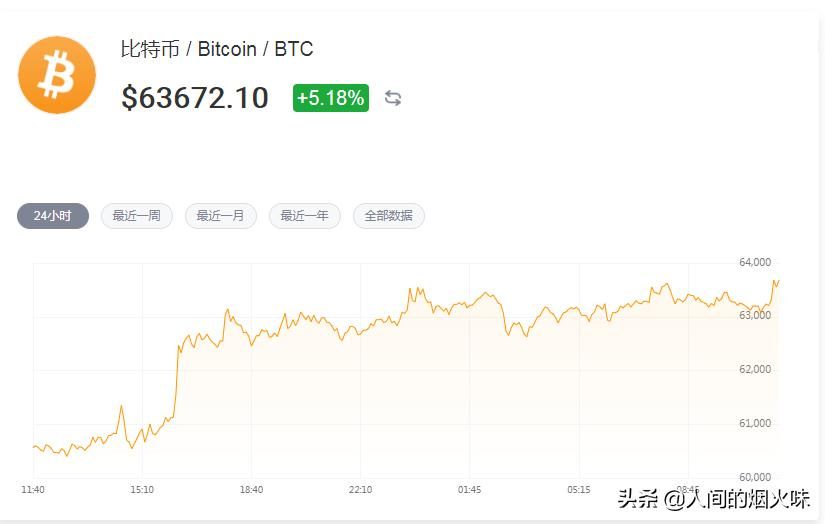Select the 最近一年 range button
The height and width of the screenshot is (524, 825).
[x=305, y=216]
